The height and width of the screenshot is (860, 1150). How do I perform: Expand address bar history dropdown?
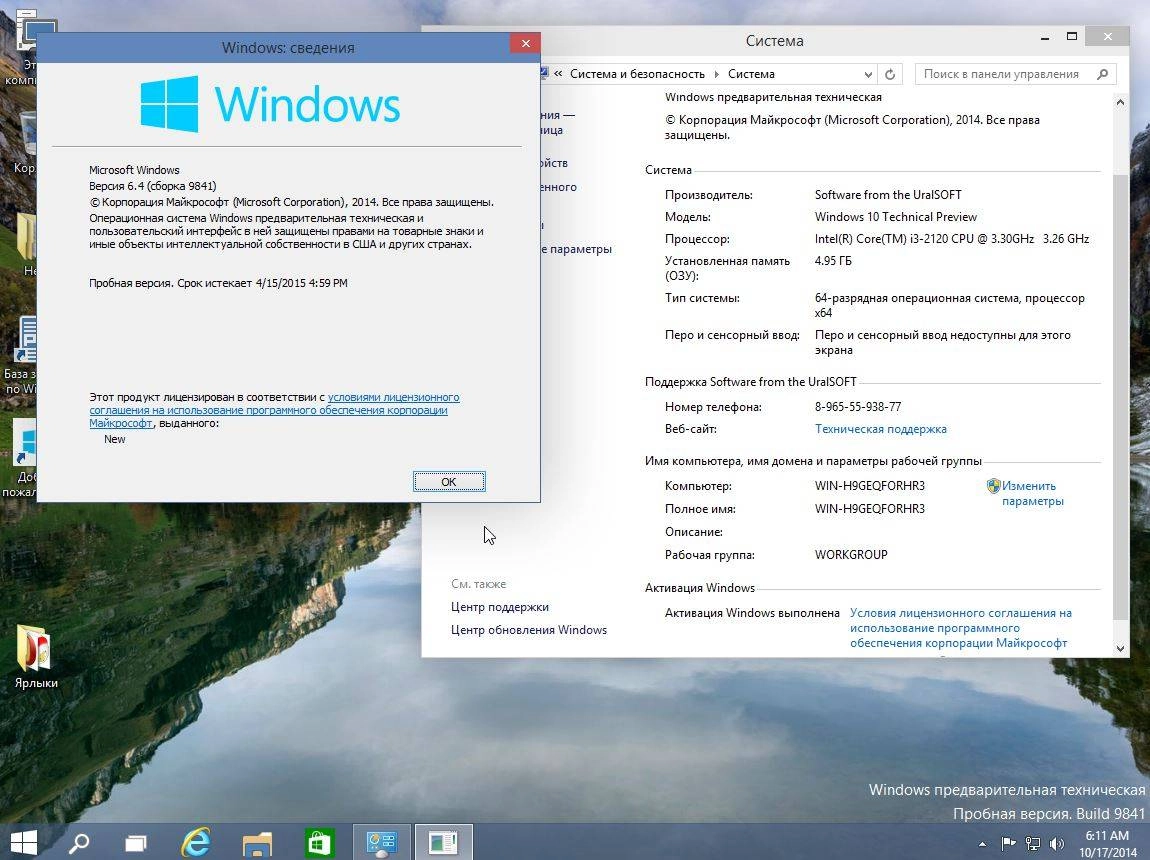pyautogui.click(x=868, y=74)
